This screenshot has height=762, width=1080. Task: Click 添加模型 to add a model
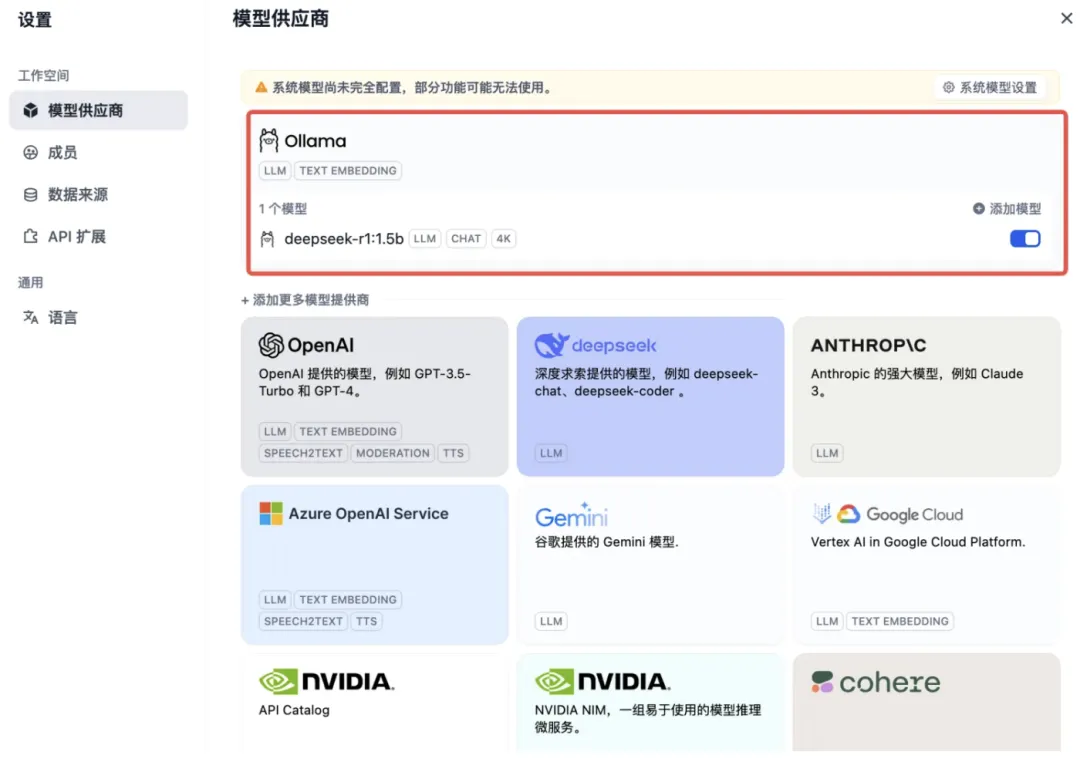tap(1007, 209)
